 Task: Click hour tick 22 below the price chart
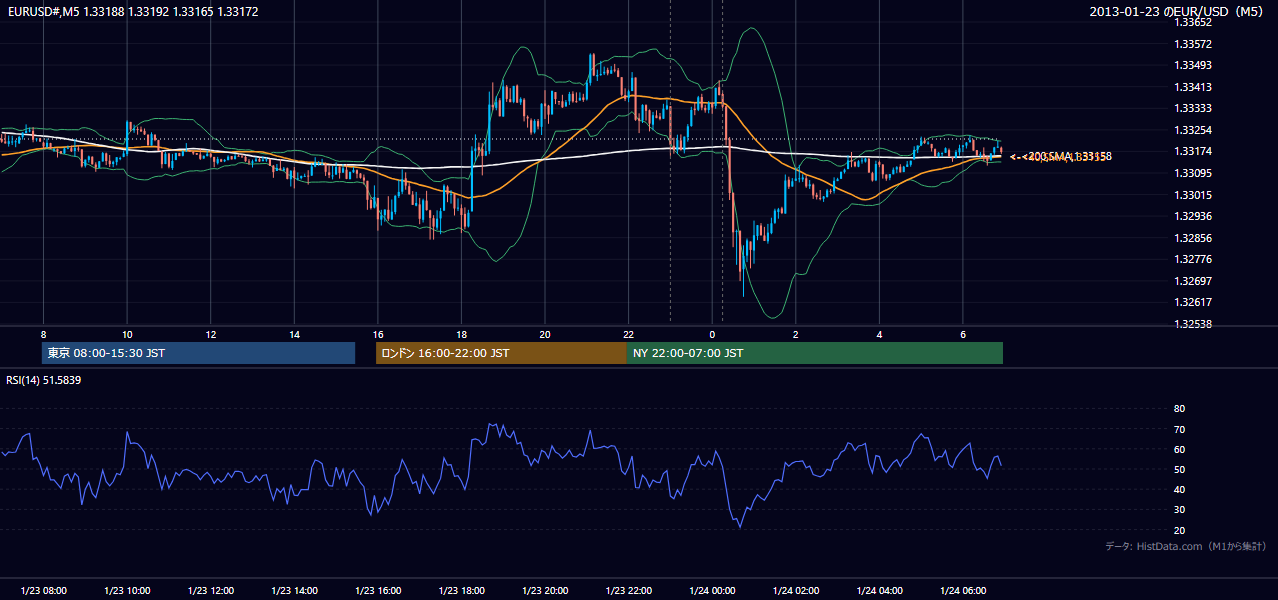click(628, 334)
